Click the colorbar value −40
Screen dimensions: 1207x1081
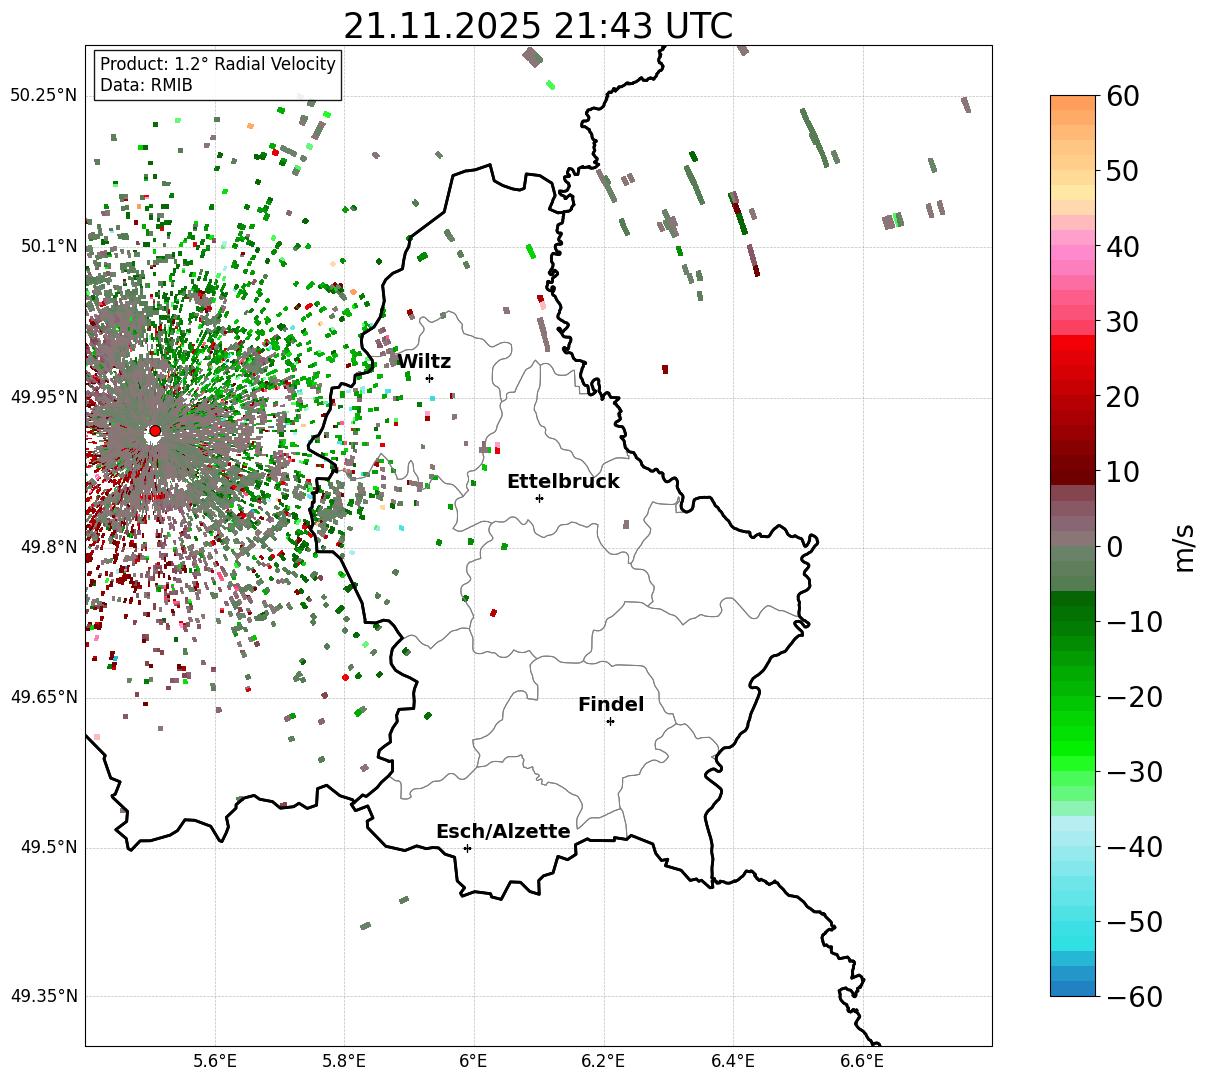click(1134, 847)
